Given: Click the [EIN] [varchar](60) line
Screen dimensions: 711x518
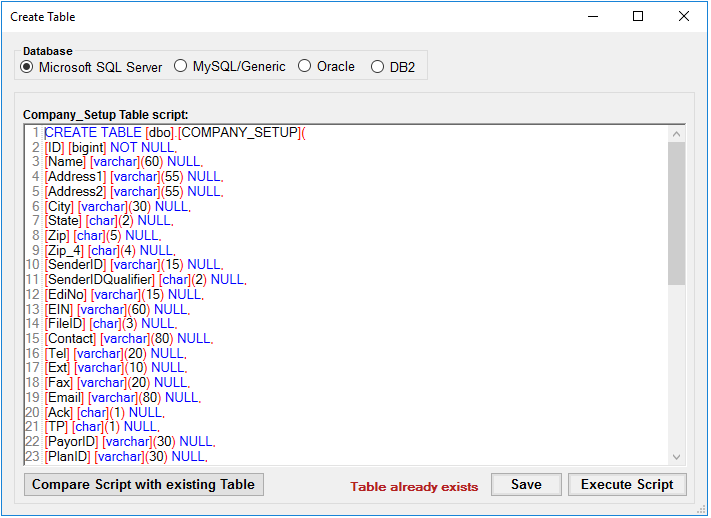Looking at the screenshot, I should [x=117, y=309].
